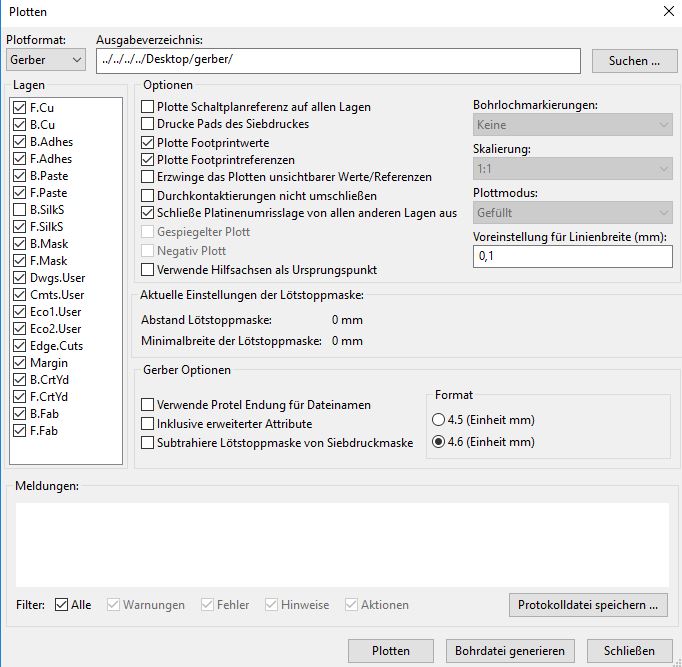Click the Ausgabeverzeichnis path field
682x667 pixels.
(338, 61)
